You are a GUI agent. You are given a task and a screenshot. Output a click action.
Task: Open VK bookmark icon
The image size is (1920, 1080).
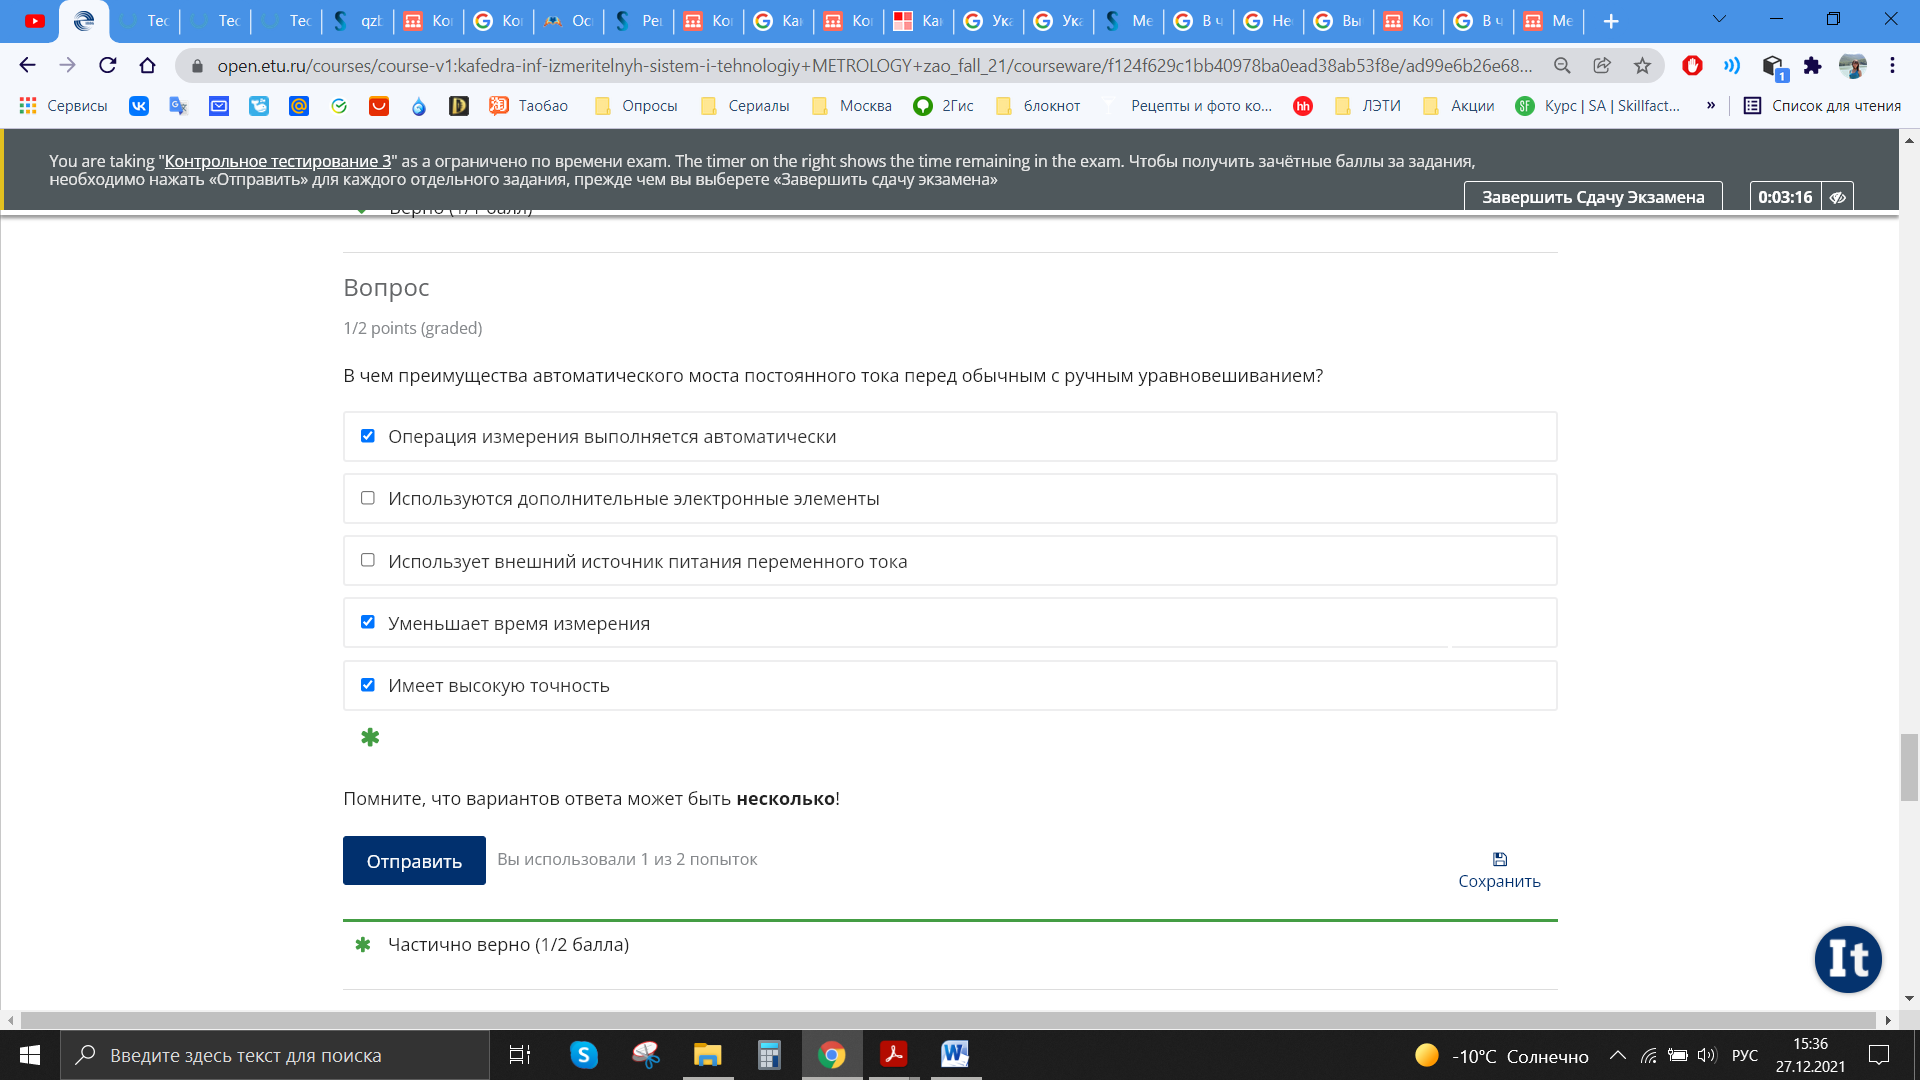point(139,106)
